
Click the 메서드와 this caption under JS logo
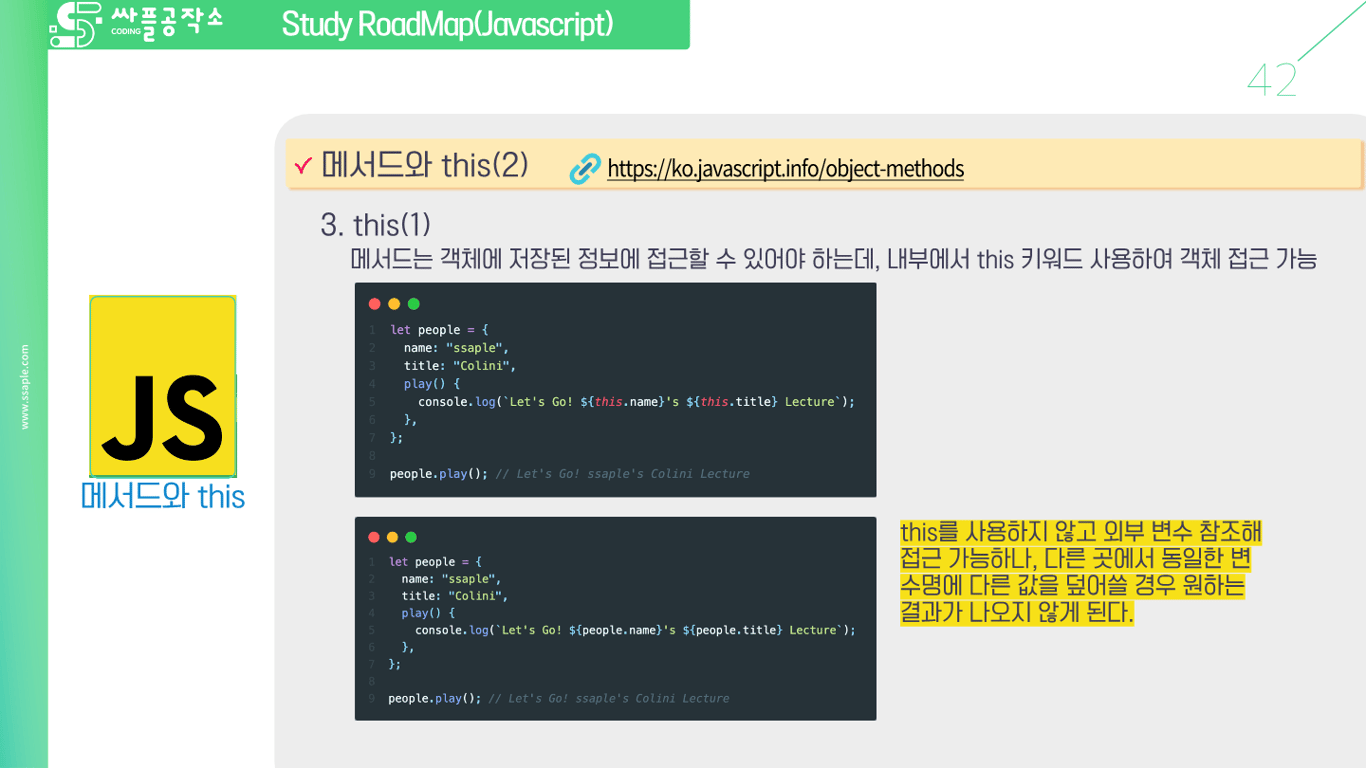tap(162, 496)
